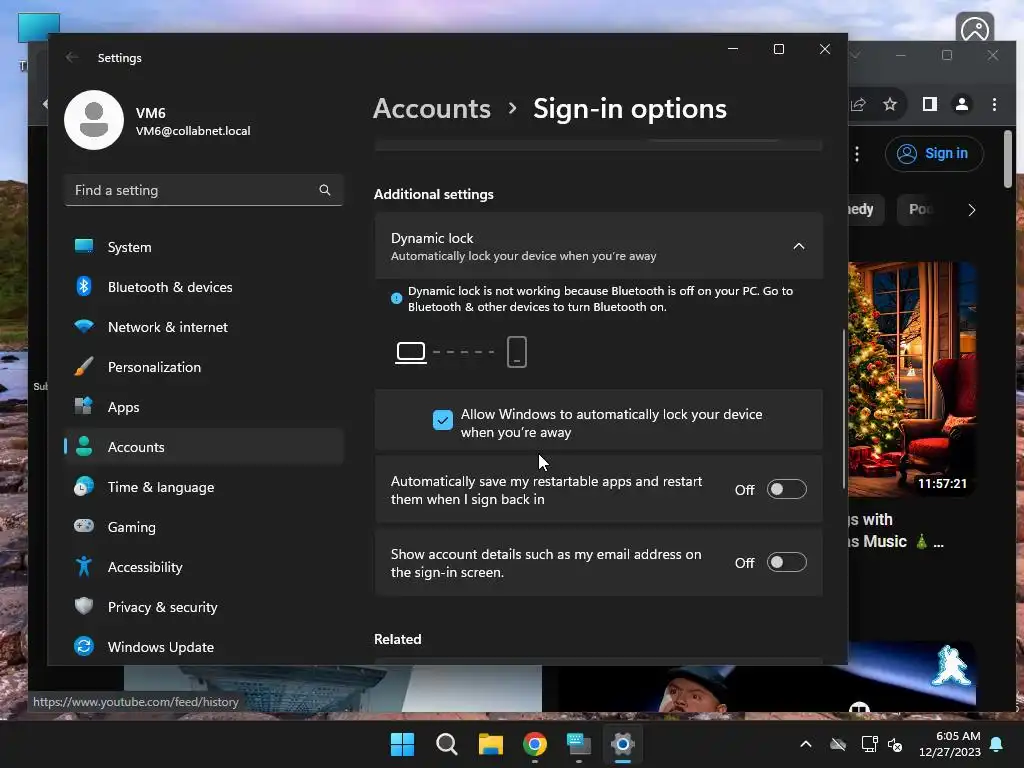The width and height of the screenshot is (1024, 768).
Task: Click the network tray icon
Action: point(869,744)
